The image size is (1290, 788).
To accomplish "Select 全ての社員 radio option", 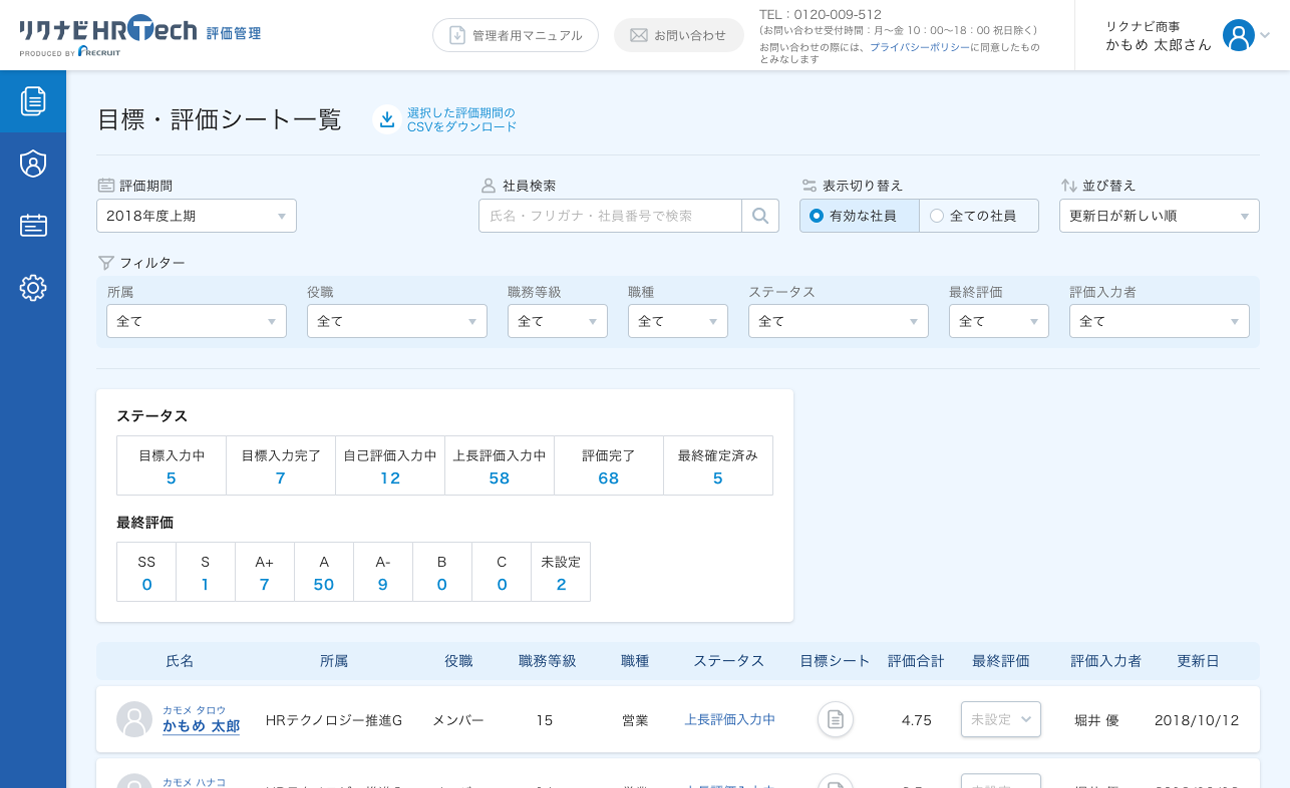I will point(979,216).
